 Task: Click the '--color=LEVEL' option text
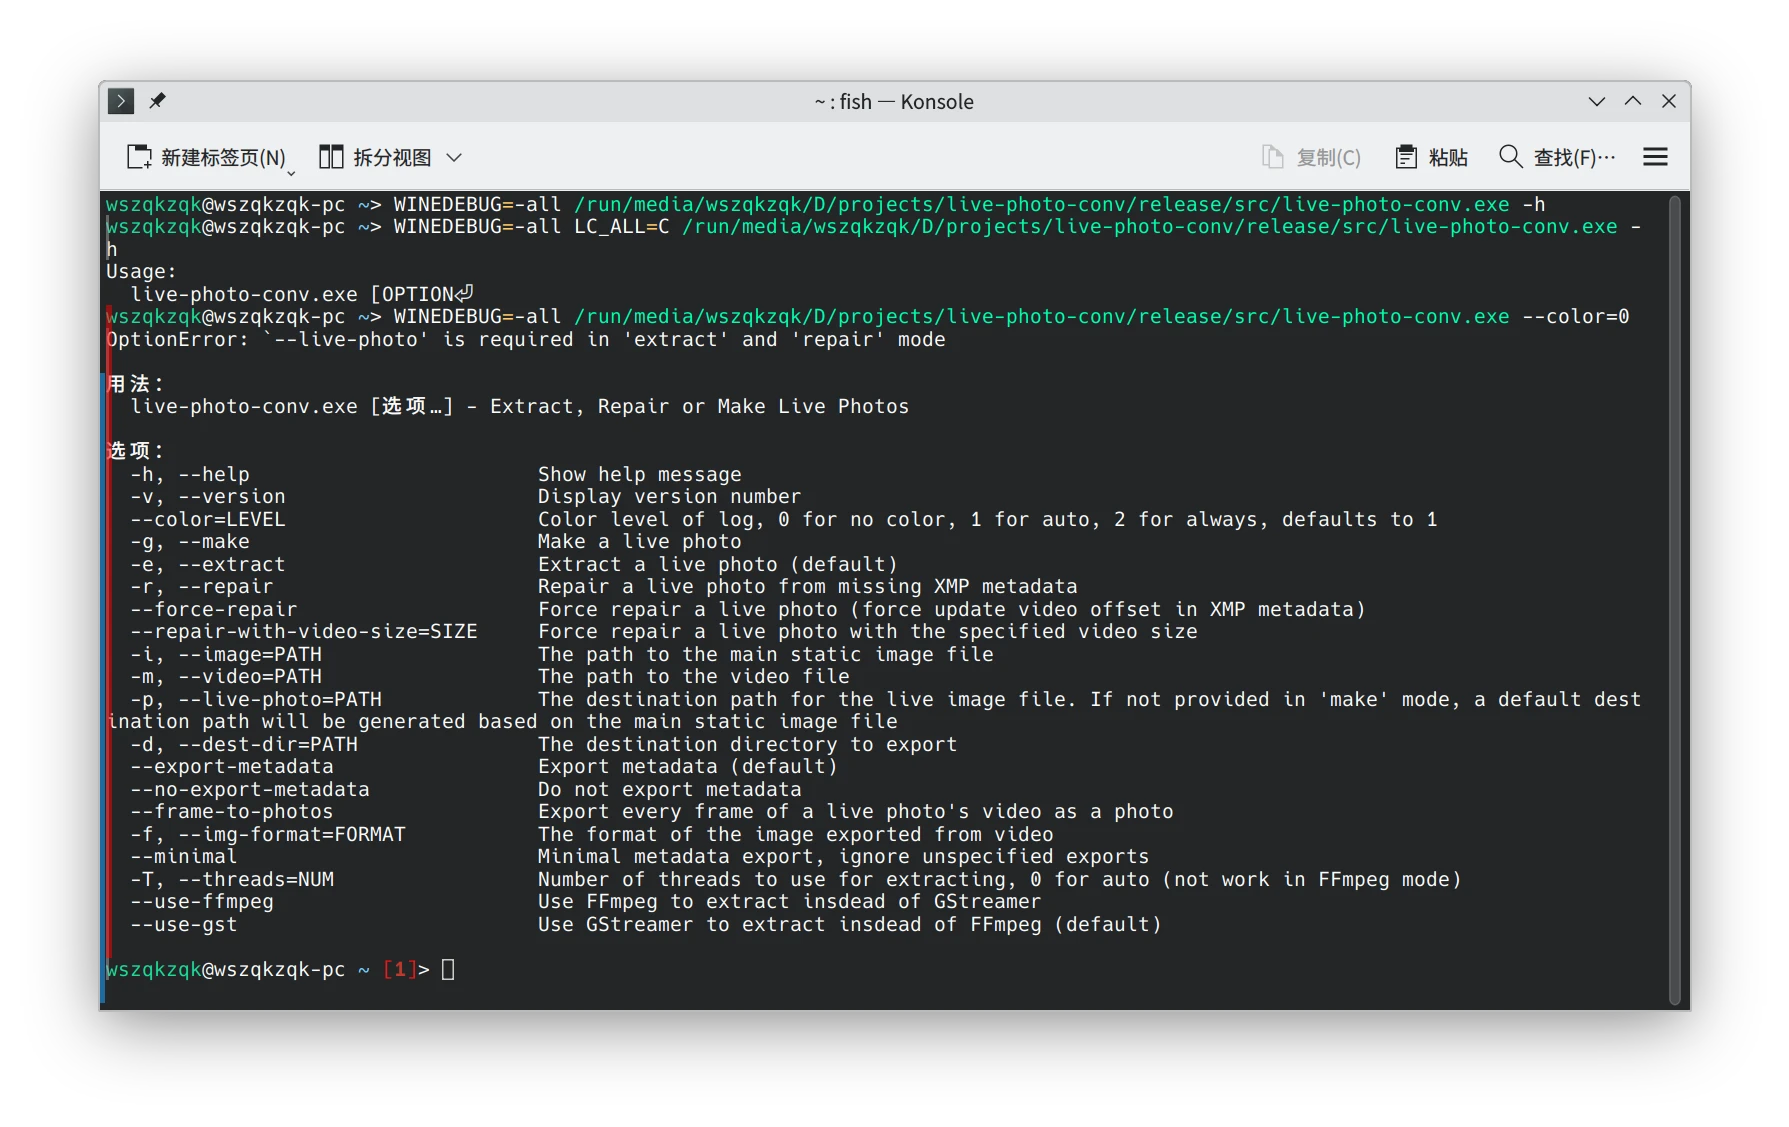tap(208, 519)
